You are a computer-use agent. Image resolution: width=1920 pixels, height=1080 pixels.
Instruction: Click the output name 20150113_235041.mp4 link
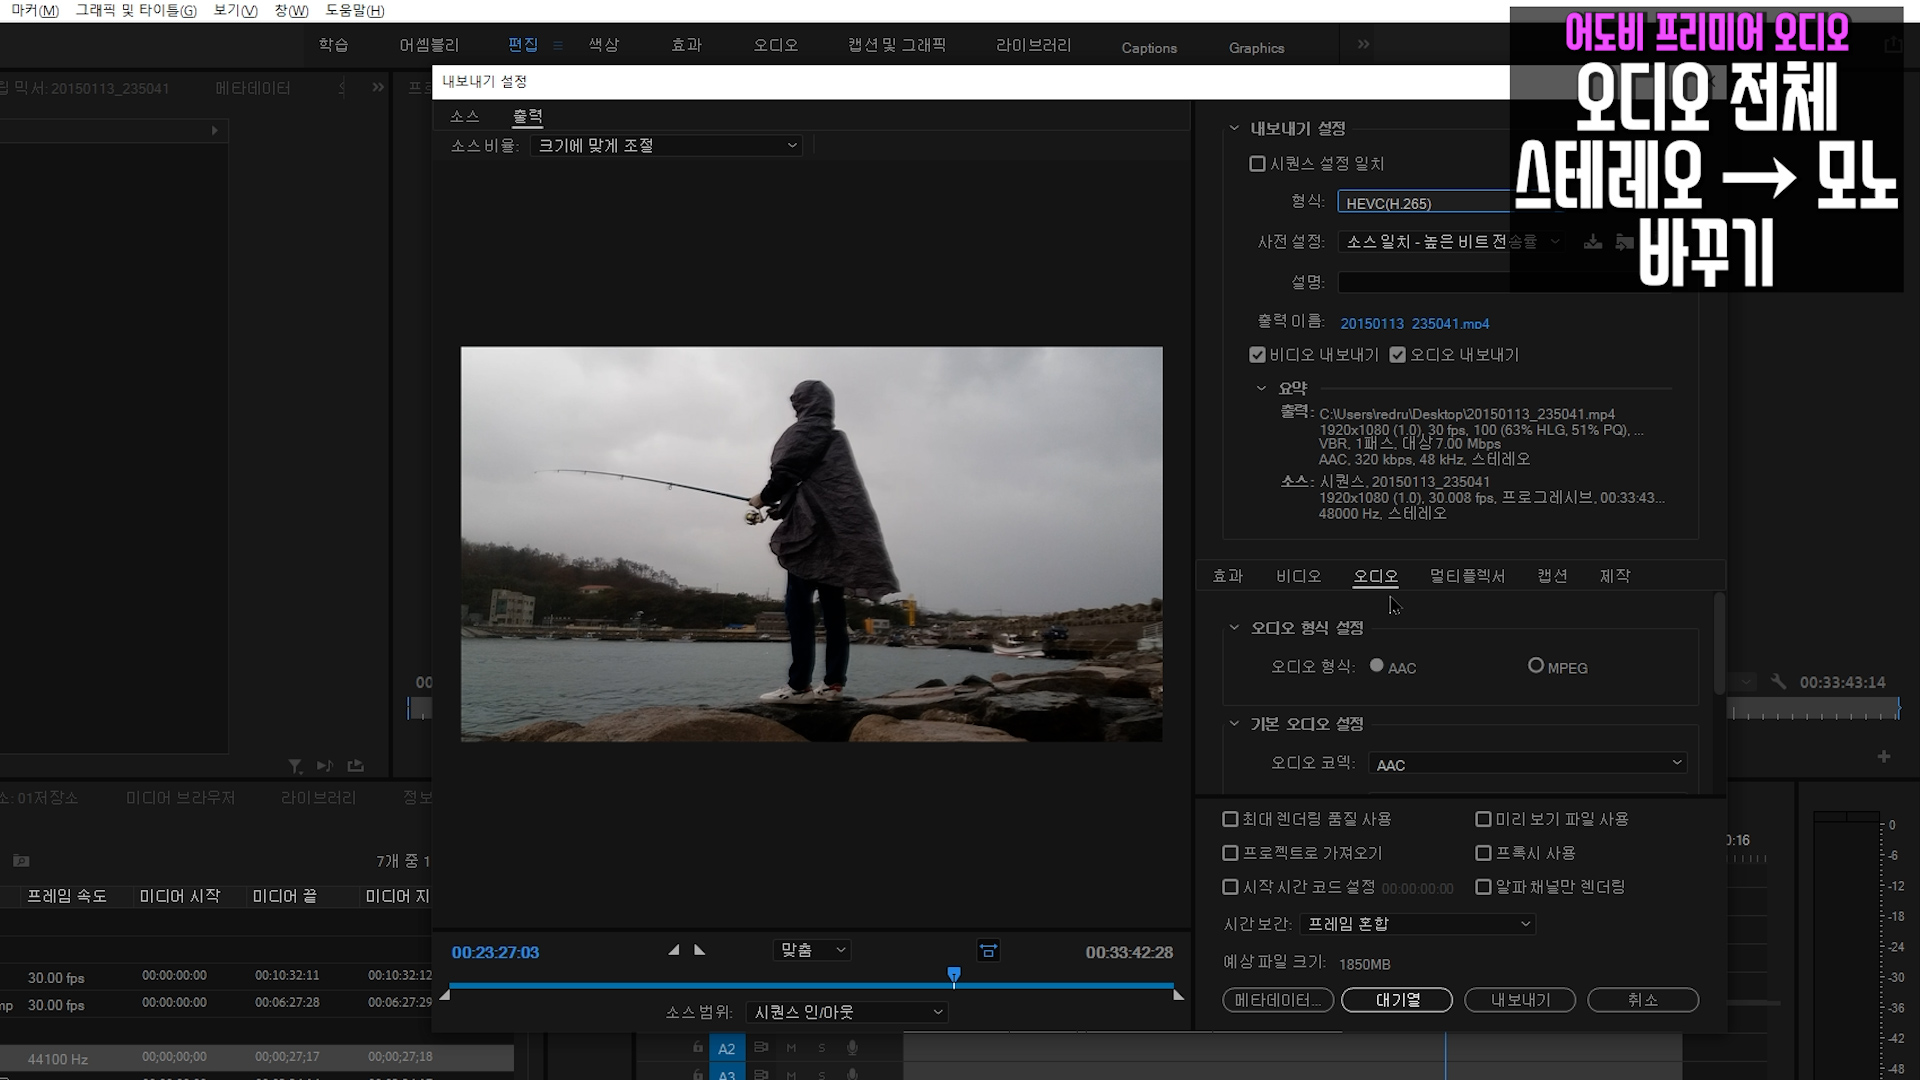1414,323
